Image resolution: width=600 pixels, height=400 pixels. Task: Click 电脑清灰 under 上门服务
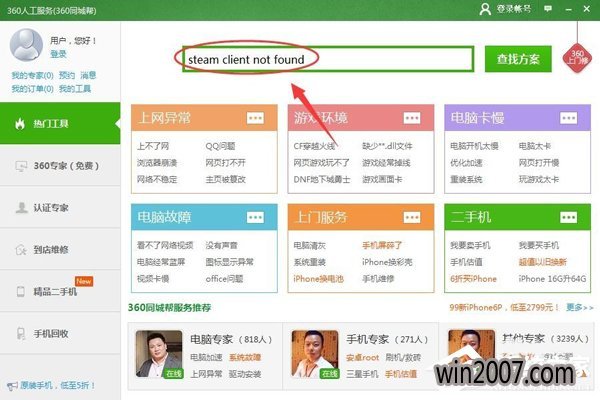pyautogui.click(x=309, y=245)
